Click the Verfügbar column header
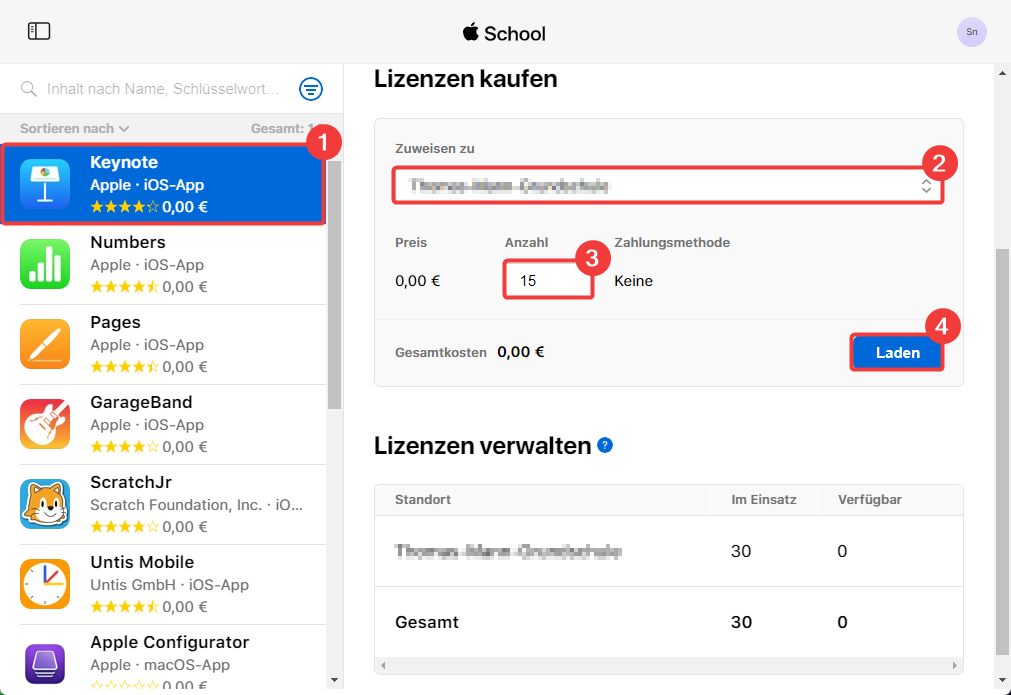Viewport: 1011px width, 695px height. click(870, 500)
